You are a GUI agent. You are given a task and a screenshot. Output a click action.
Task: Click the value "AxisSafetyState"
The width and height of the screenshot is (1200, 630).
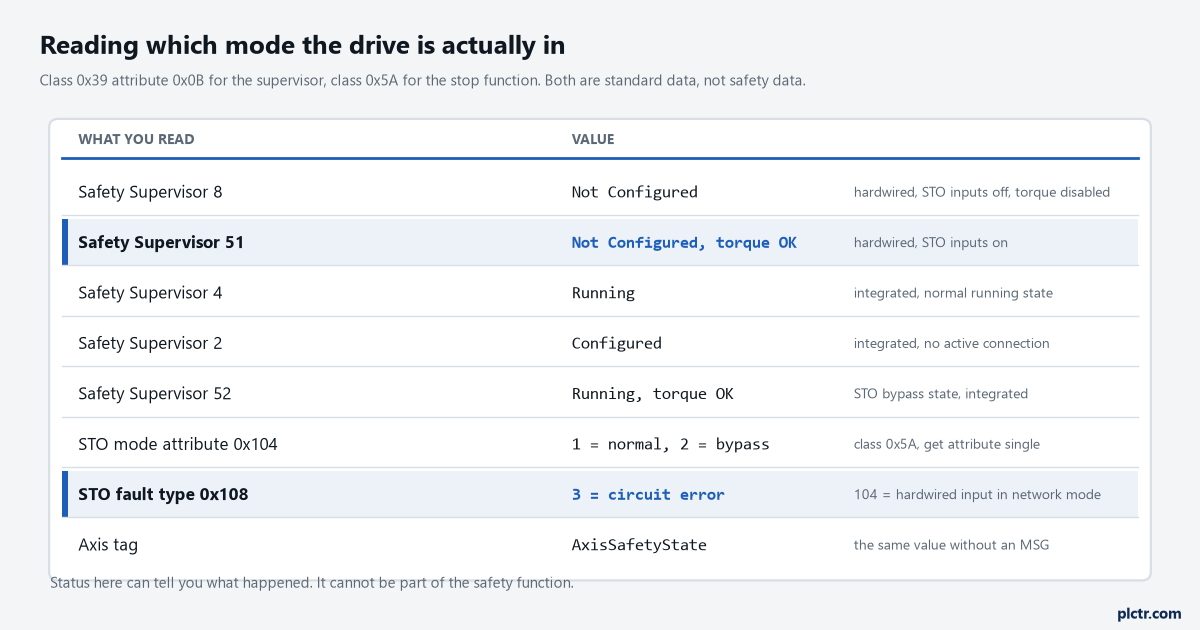(x=639, y=545)
